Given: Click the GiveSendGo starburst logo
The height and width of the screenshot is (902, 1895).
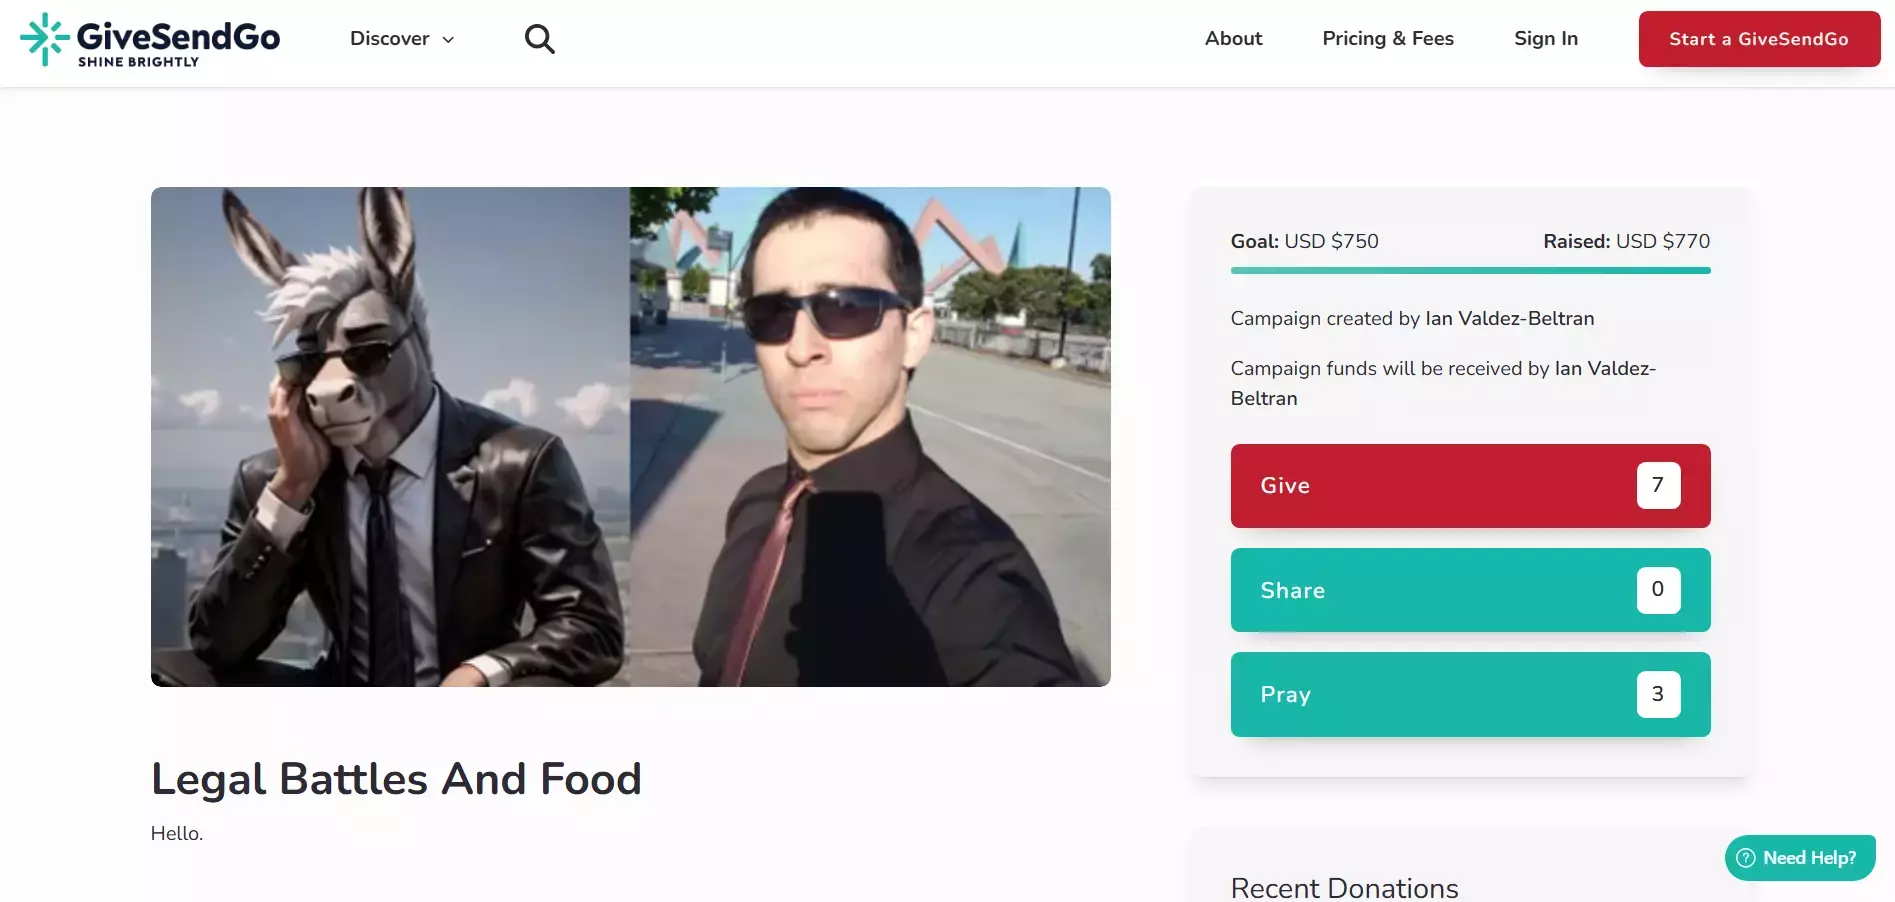Looking at the screenshot, I should click(x=45, y=39).
